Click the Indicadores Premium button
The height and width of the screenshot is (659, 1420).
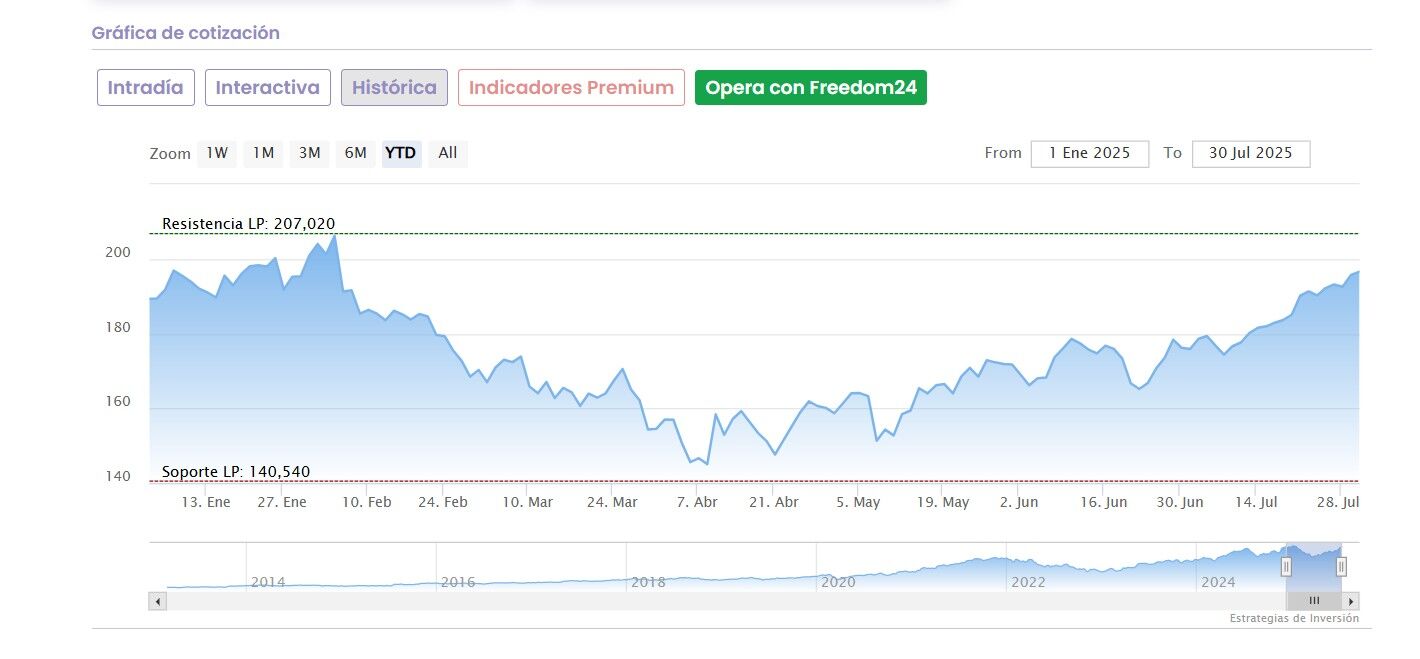click(571, 87)
